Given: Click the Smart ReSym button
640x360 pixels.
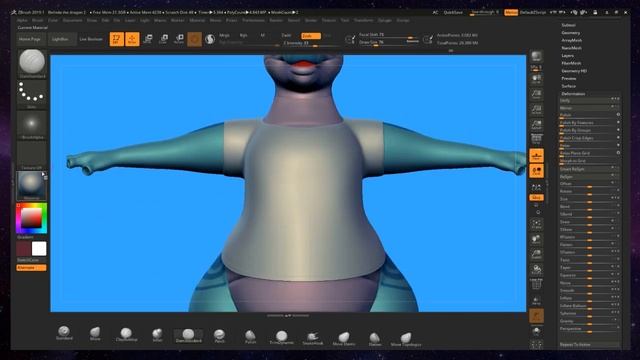Looking at the screenshot, I should pos(589,169).
